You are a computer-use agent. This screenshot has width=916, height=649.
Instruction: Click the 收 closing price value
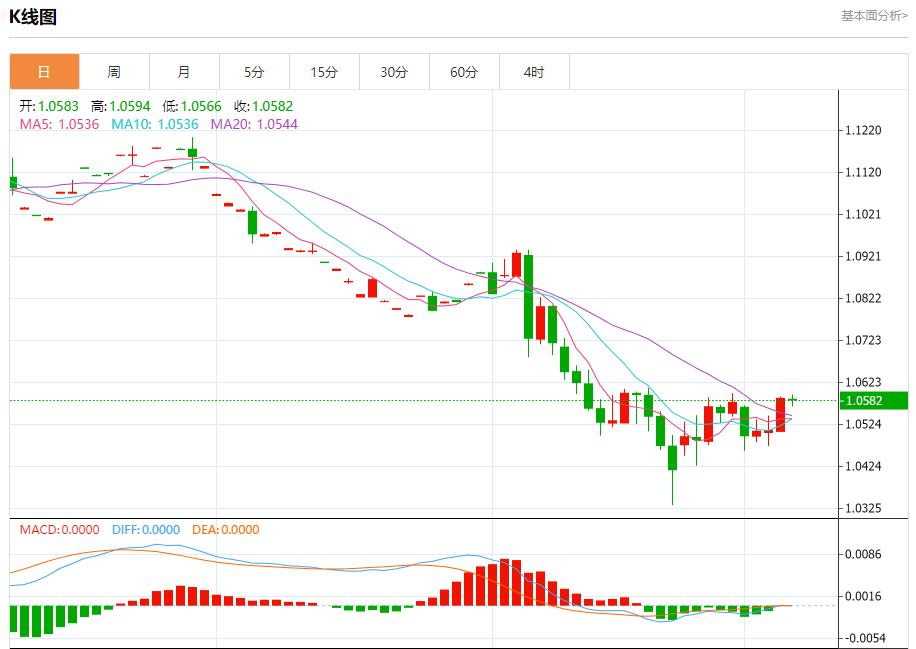click(x=271, y=104)
